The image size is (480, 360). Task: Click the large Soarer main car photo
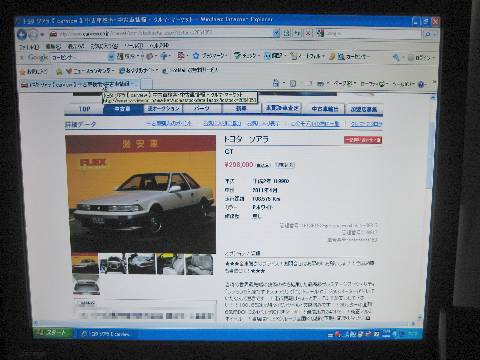coord(141,194)
